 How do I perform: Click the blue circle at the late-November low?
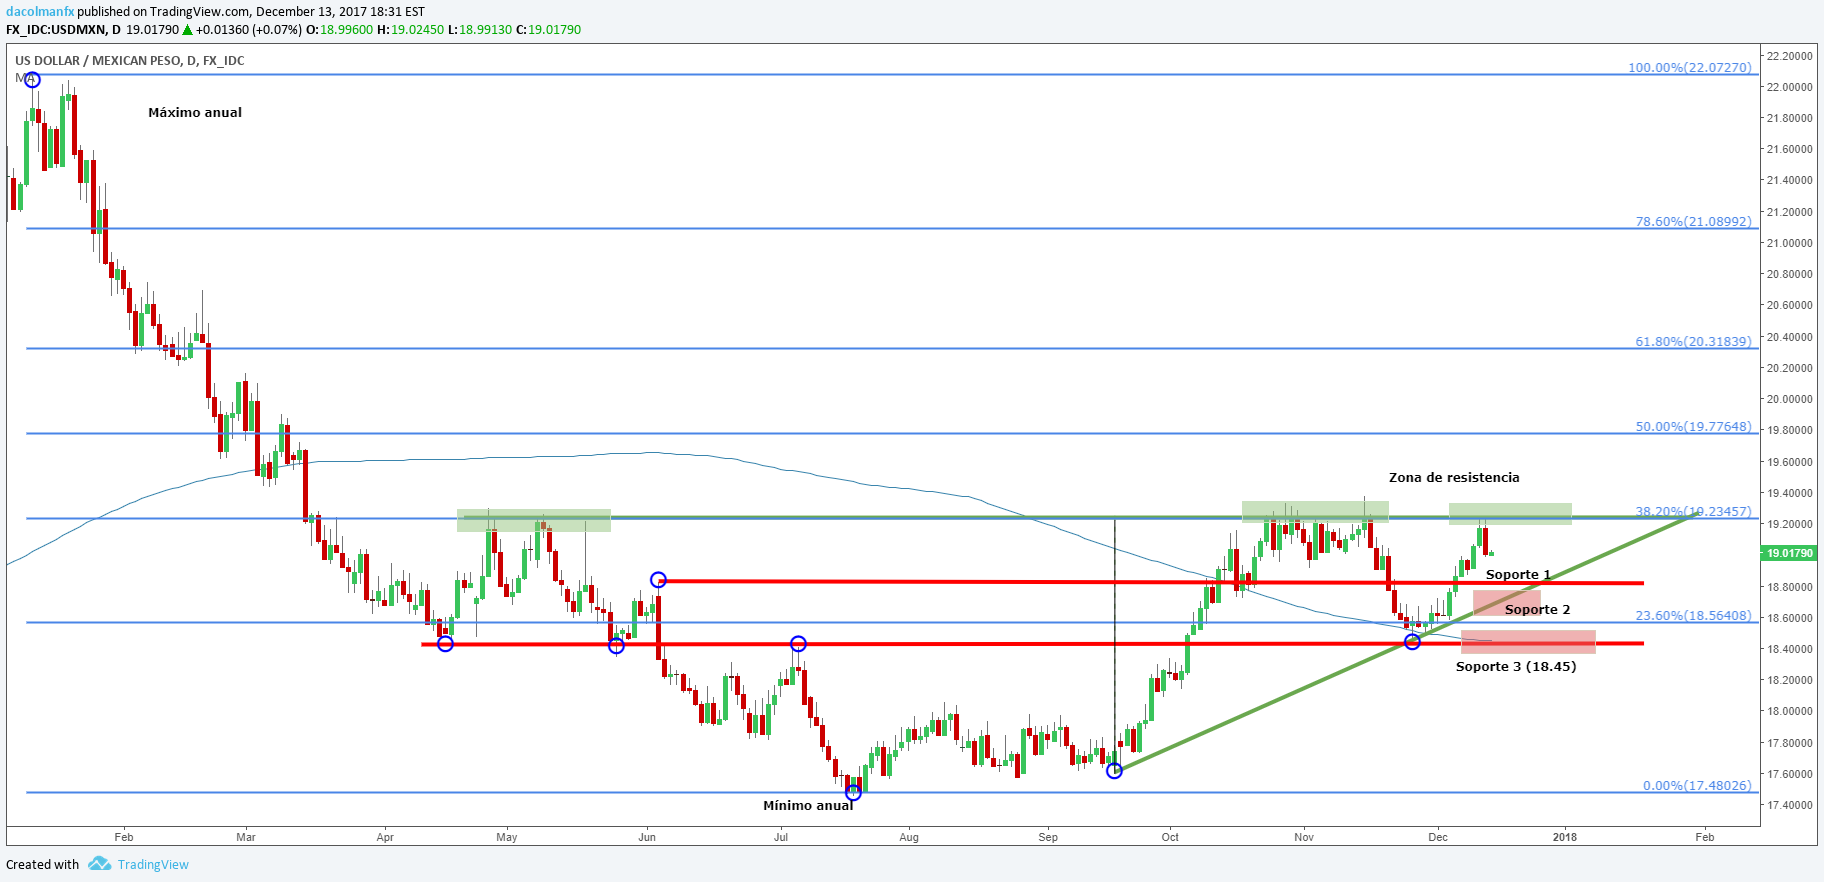[x=1412, y=642]
